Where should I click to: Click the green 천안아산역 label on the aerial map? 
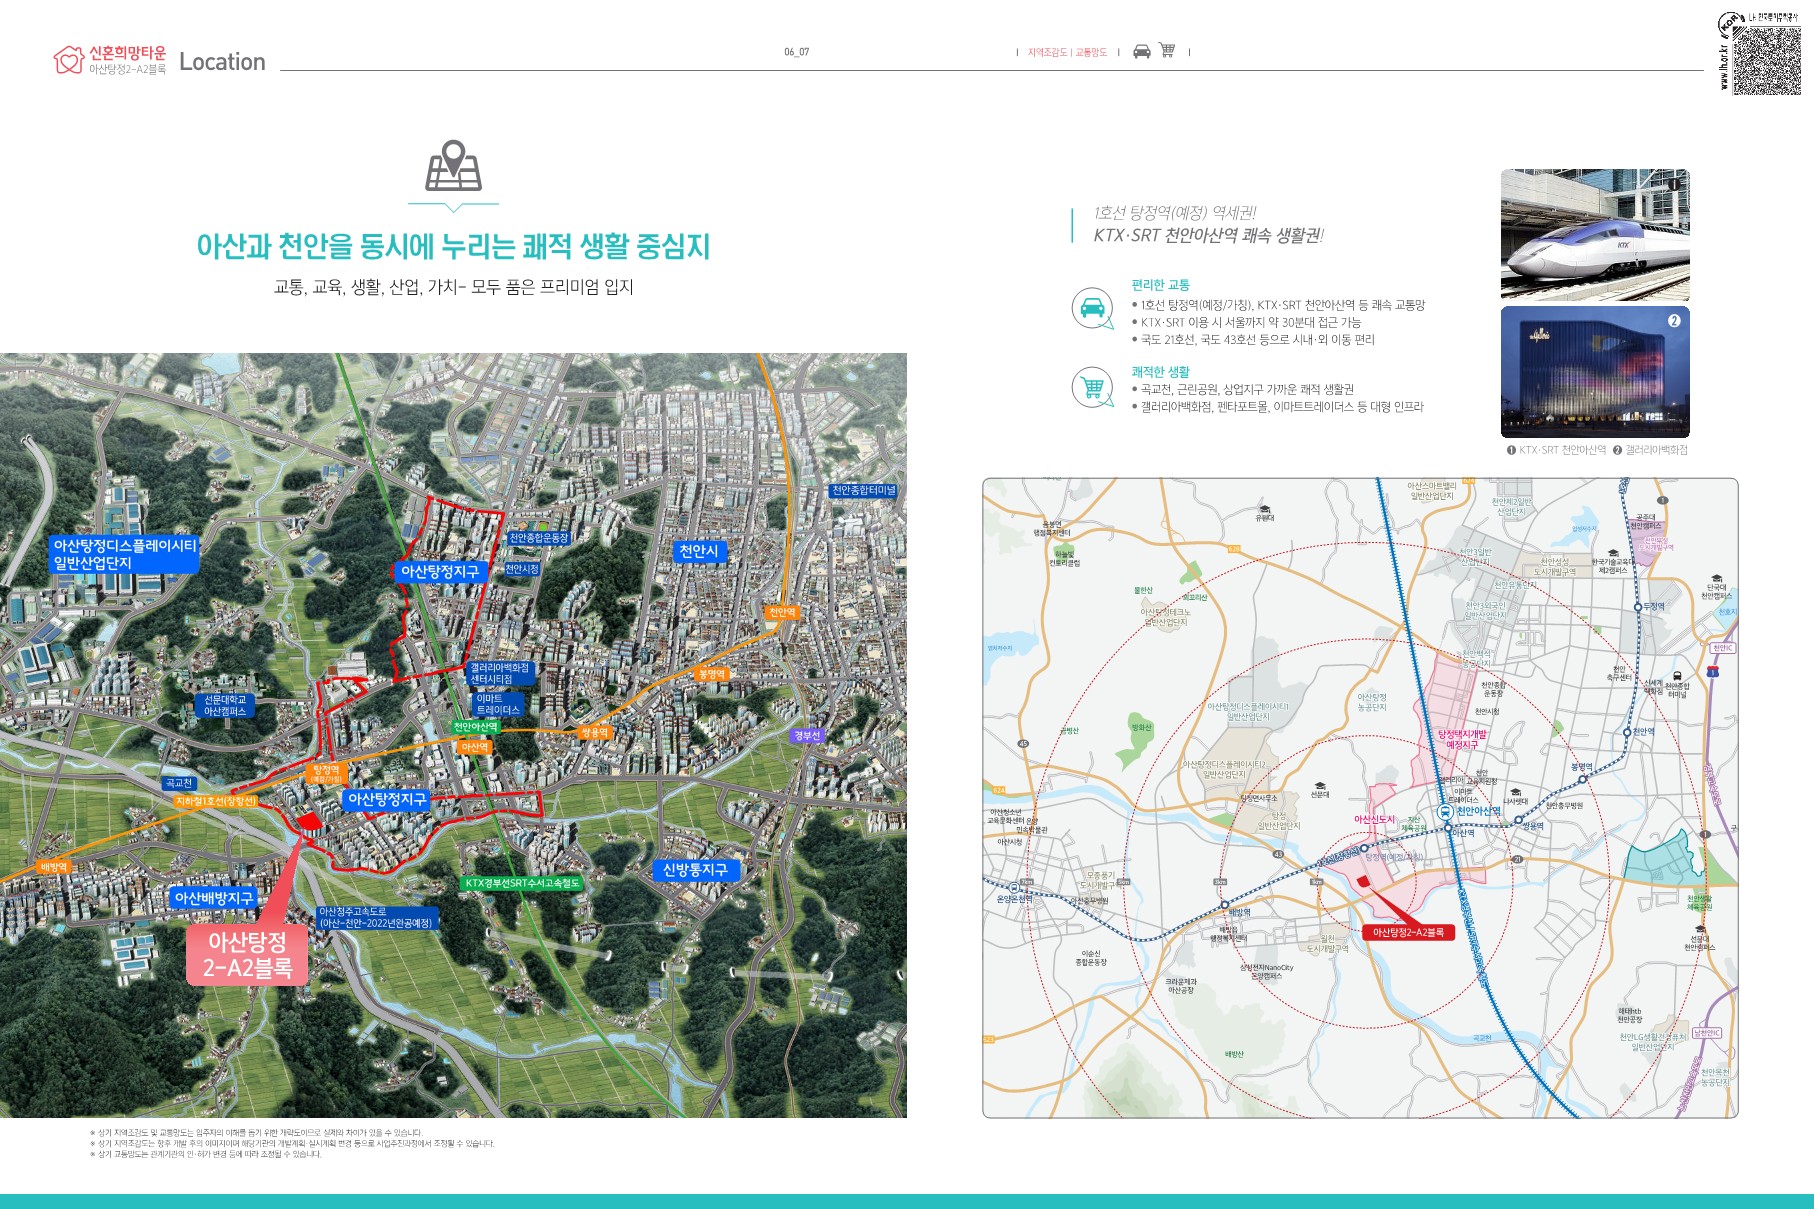coord(475,727)
